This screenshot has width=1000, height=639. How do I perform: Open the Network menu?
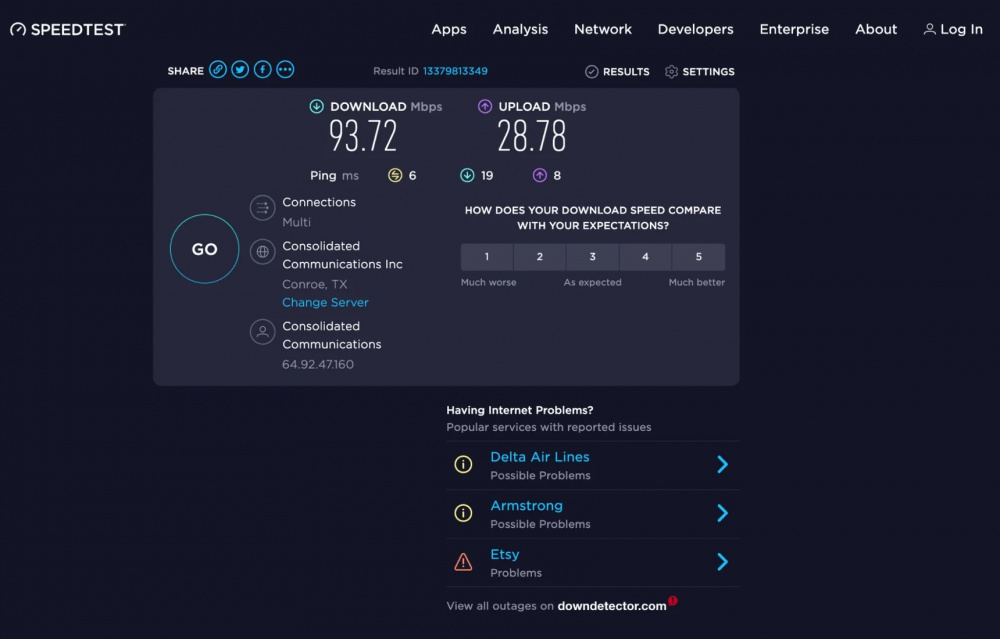point(603,29)
